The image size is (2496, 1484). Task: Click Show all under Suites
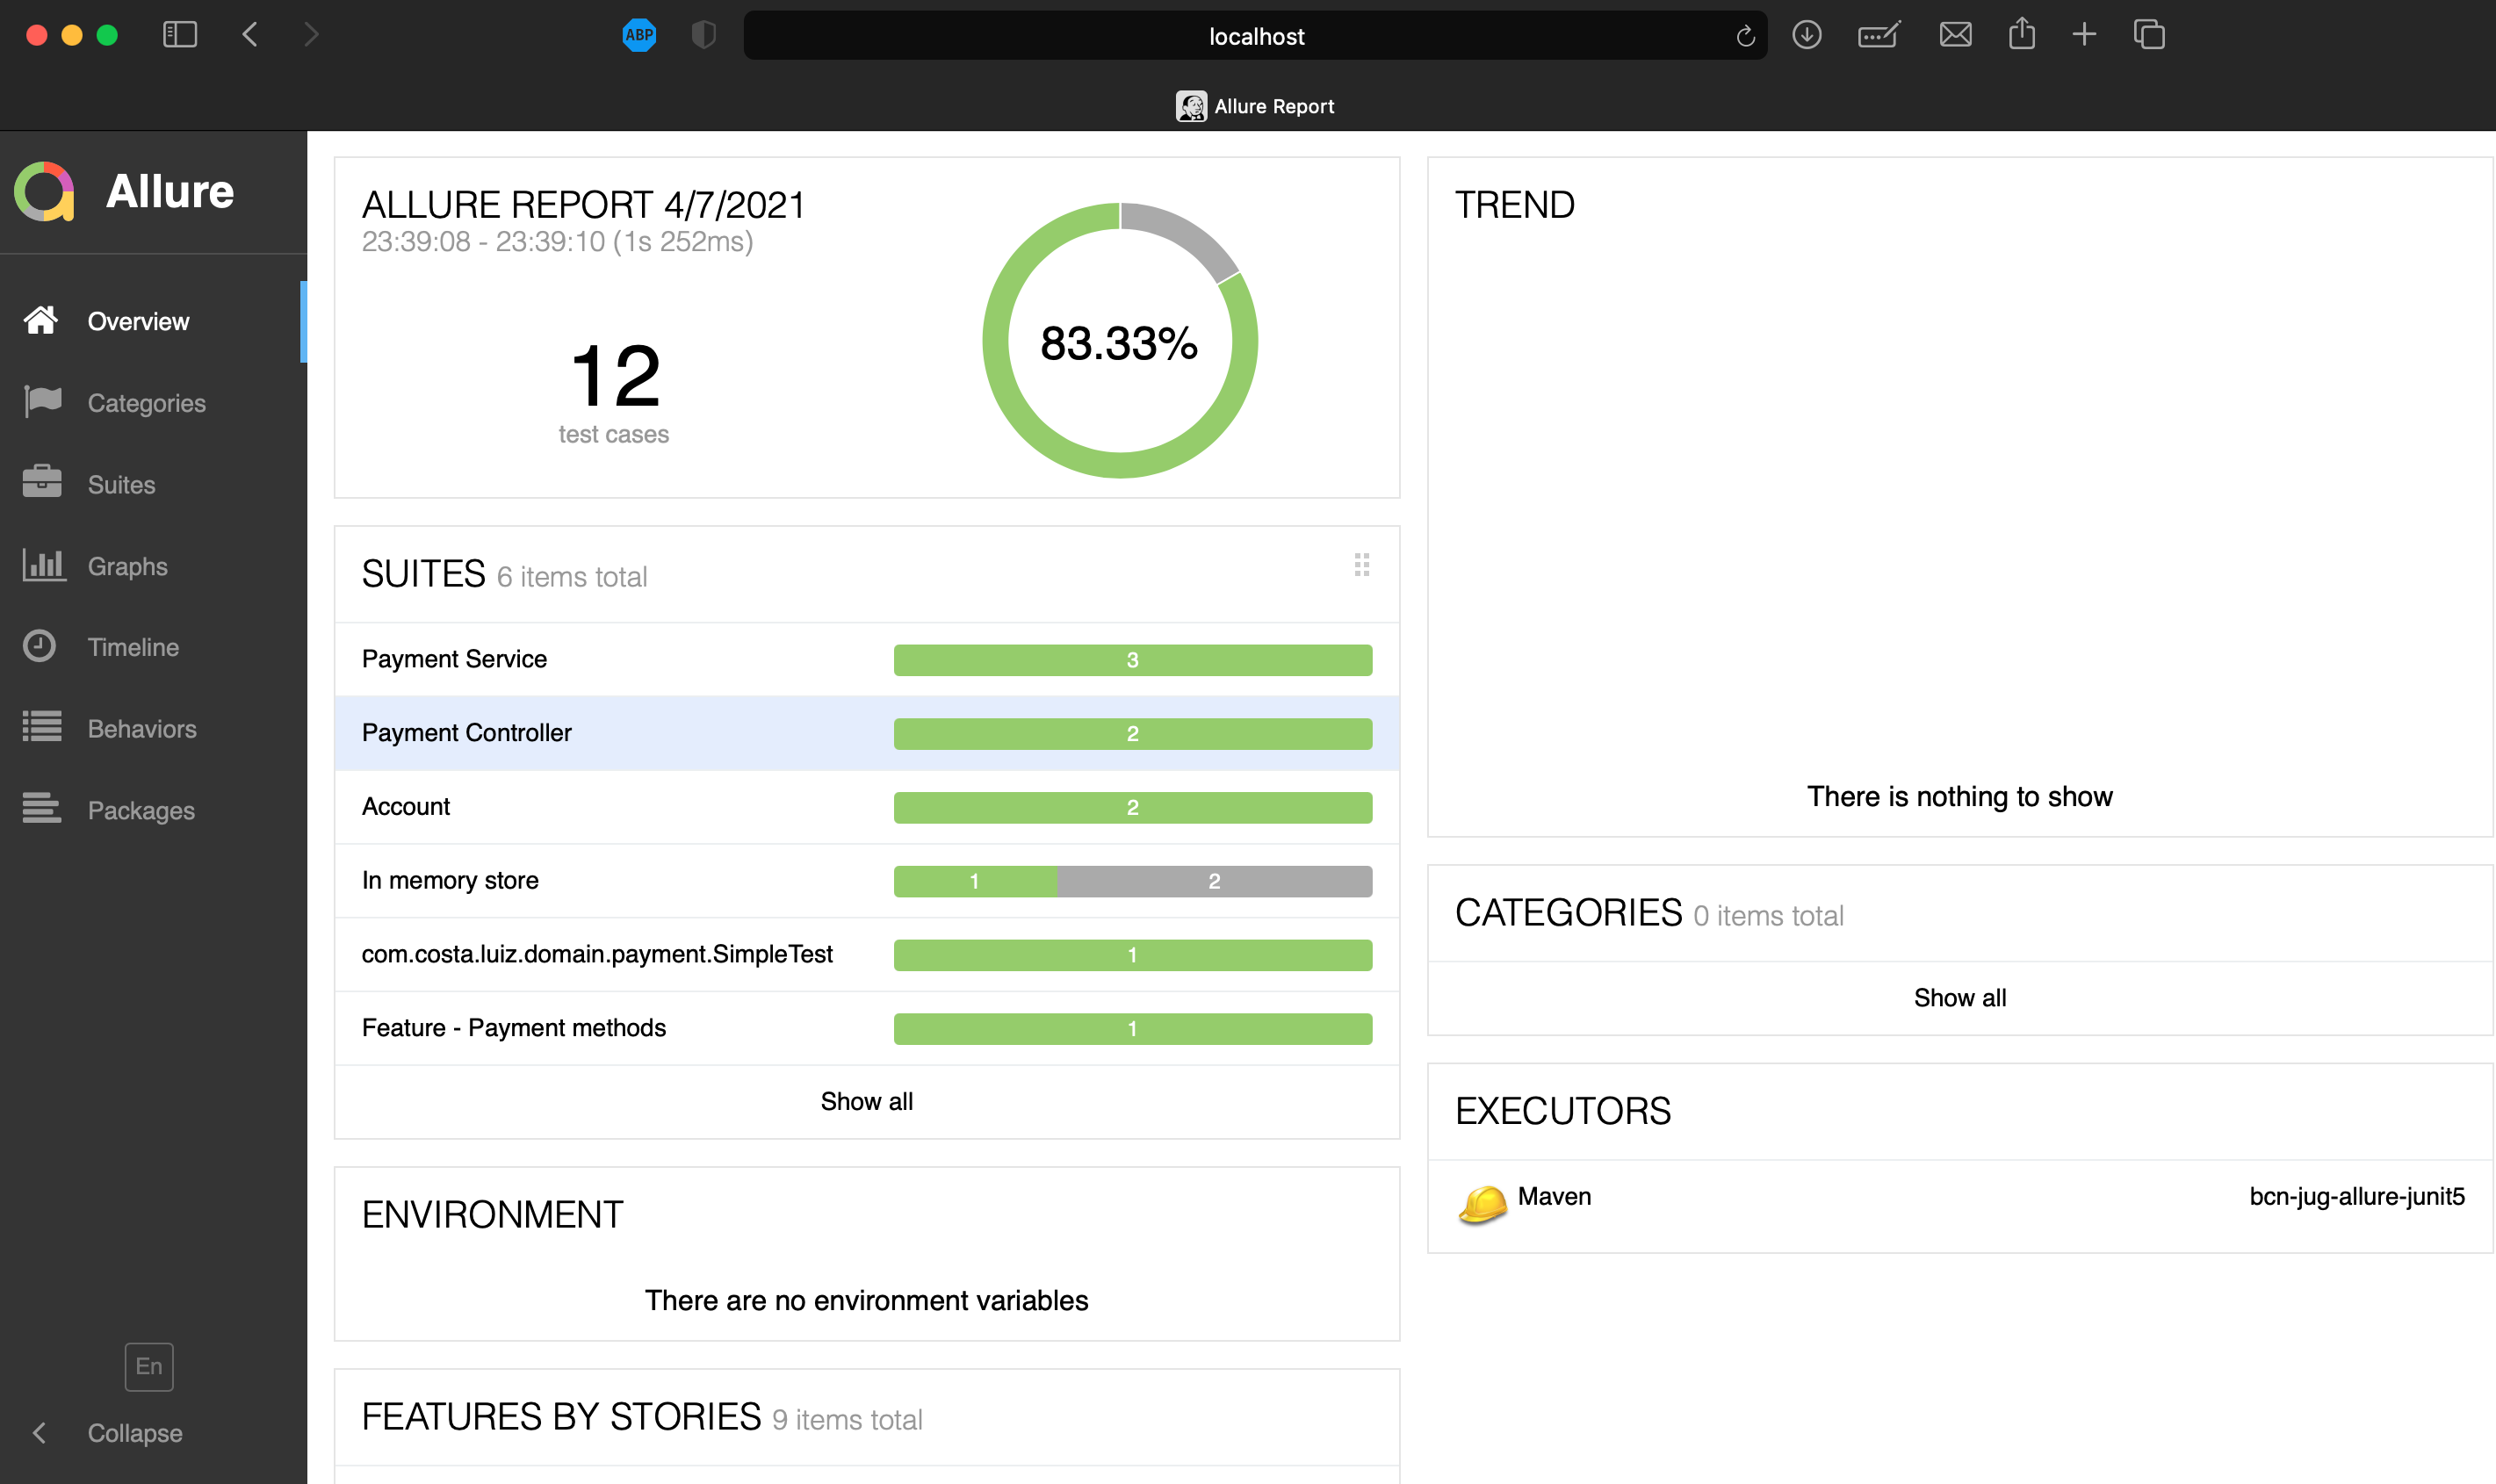point(866,1101)
